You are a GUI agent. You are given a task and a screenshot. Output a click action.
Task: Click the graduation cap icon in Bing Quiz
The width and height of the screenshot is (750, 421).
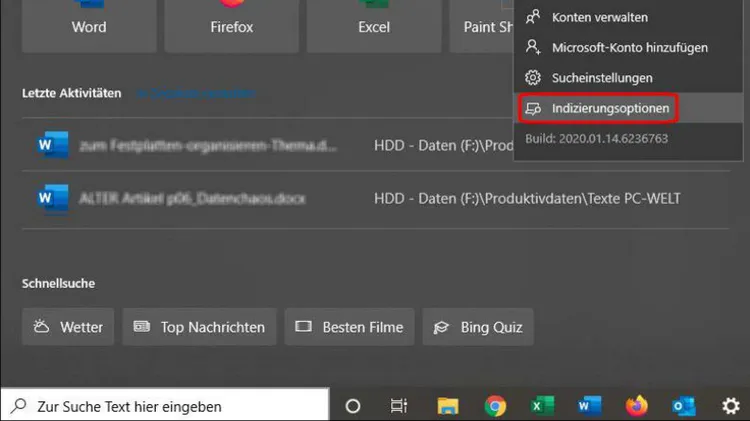pyautogui.click(x=441, y=327)
